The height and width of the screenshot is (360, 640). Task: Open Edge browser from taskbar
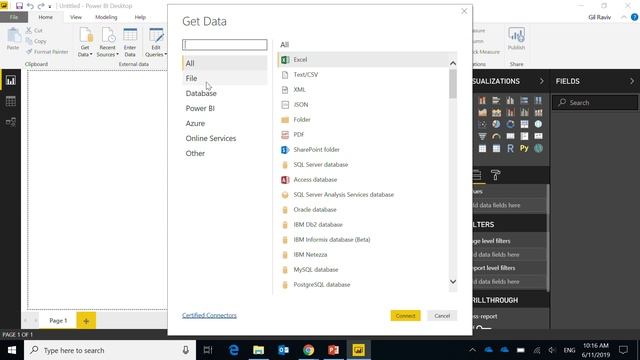[233, 350]
